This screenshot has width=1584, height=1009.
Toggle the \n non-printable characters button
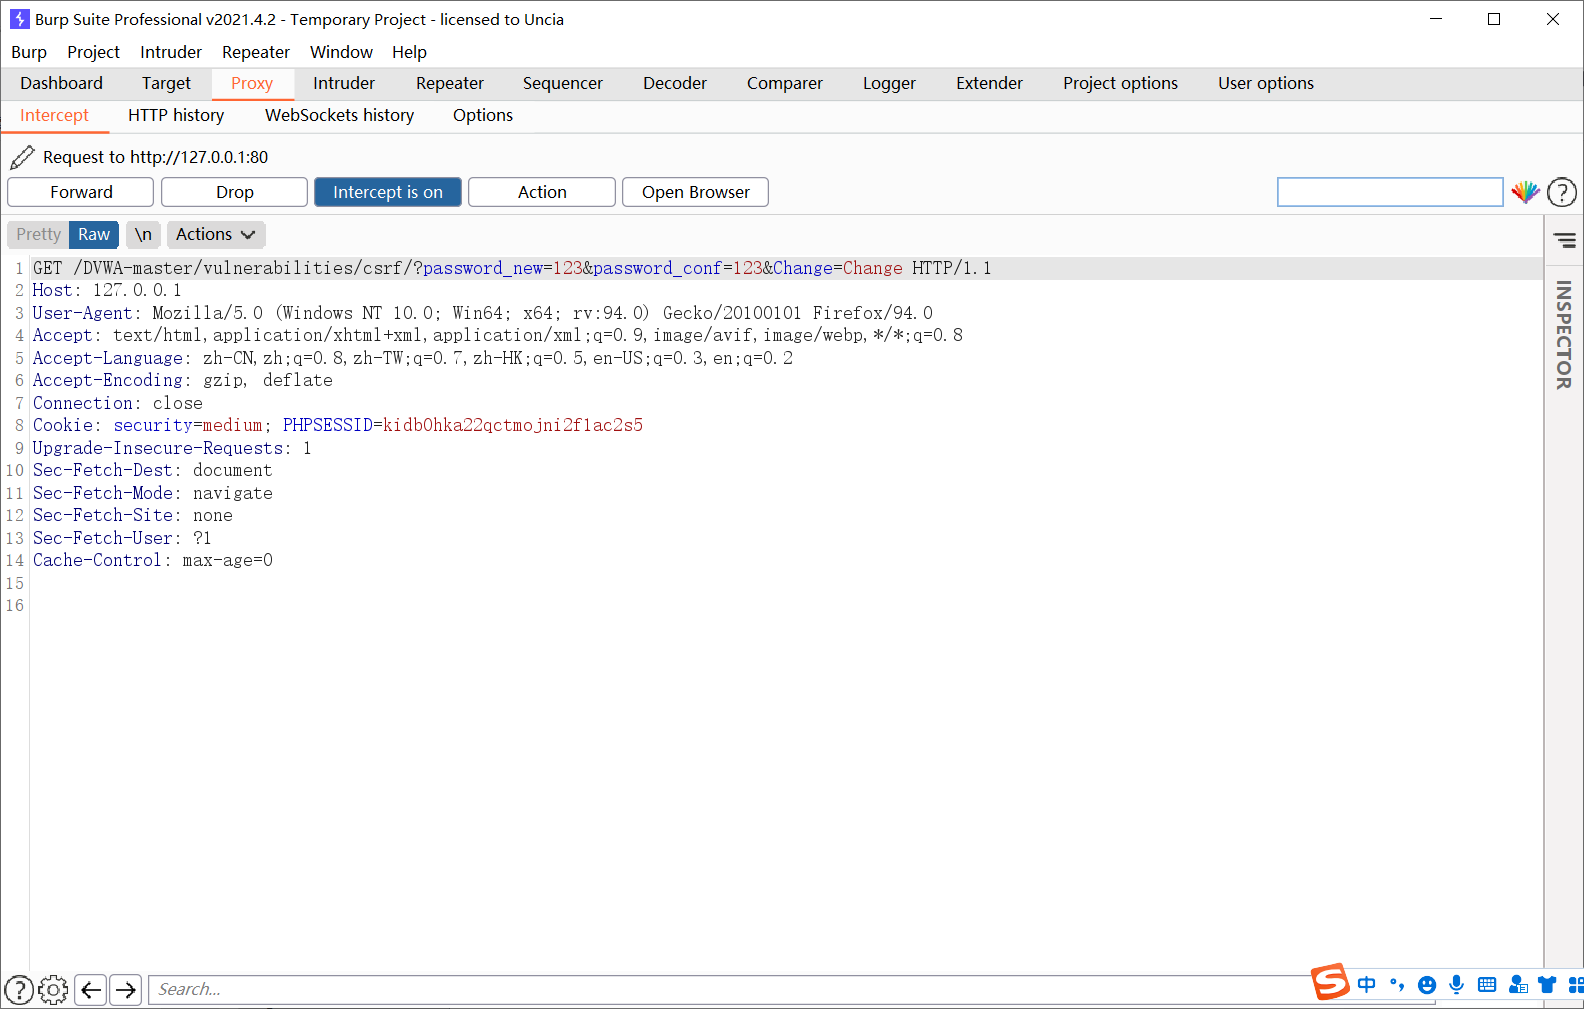(x=143, y=234)
